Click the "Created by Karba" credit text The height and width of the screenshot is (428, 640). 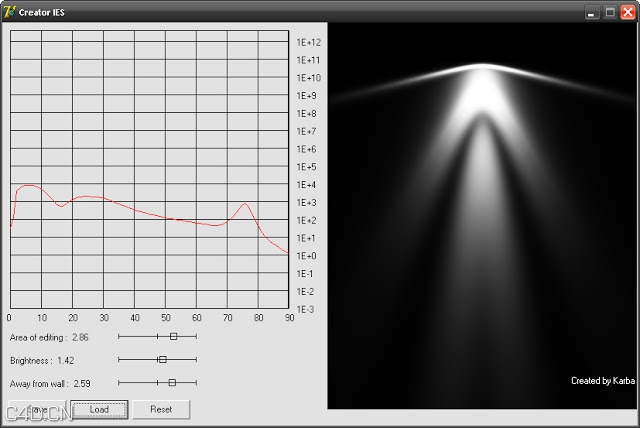(x=602, y=381)
